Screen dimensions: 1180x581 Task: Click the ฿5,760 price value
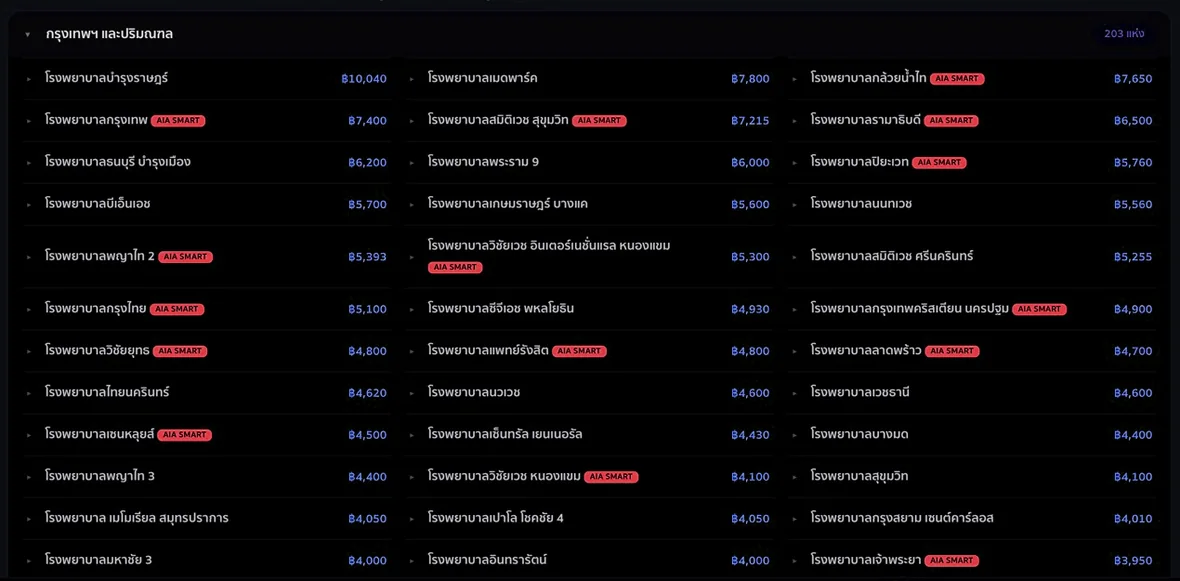[1133, 162]
